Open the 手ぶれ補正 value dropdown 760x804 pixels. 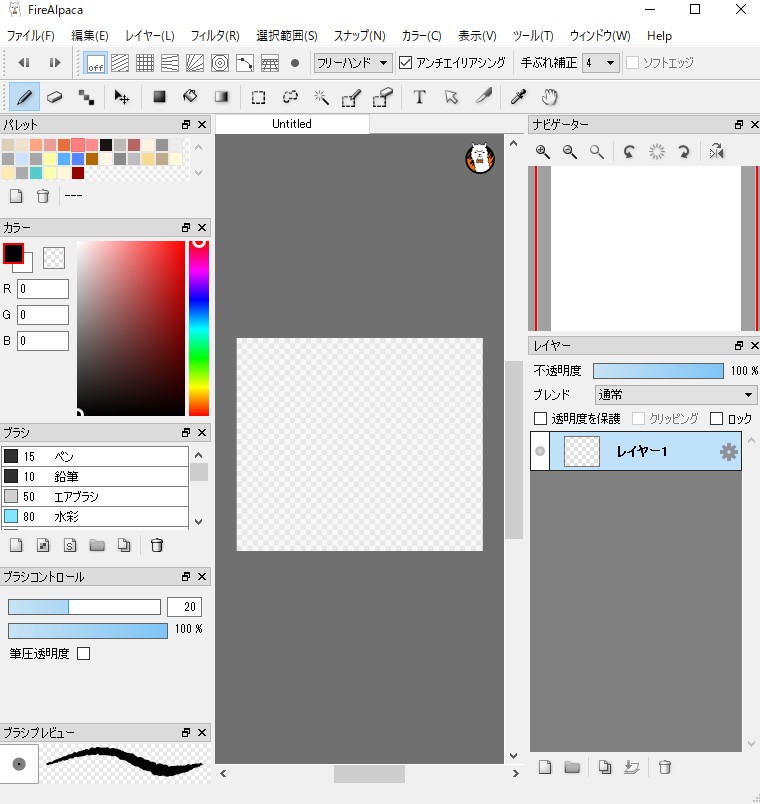601,63
